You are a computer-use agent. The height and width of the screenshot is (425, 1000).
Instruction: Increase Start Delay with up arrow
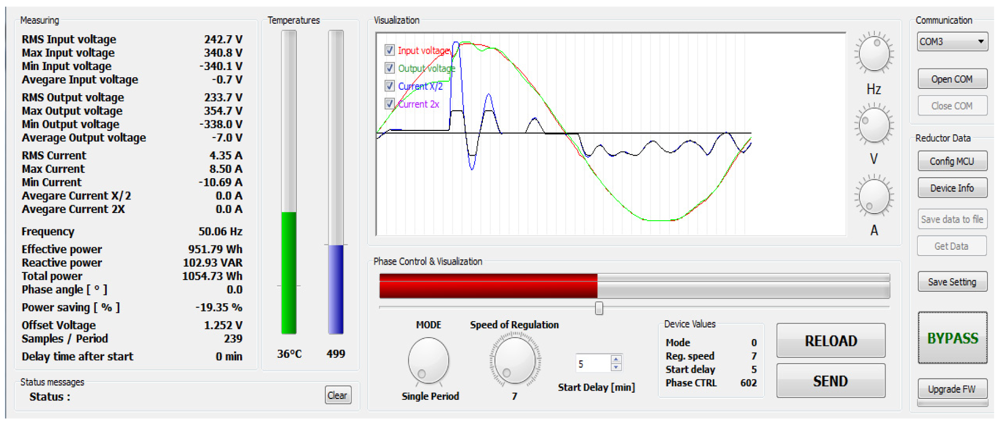point(616,359)
